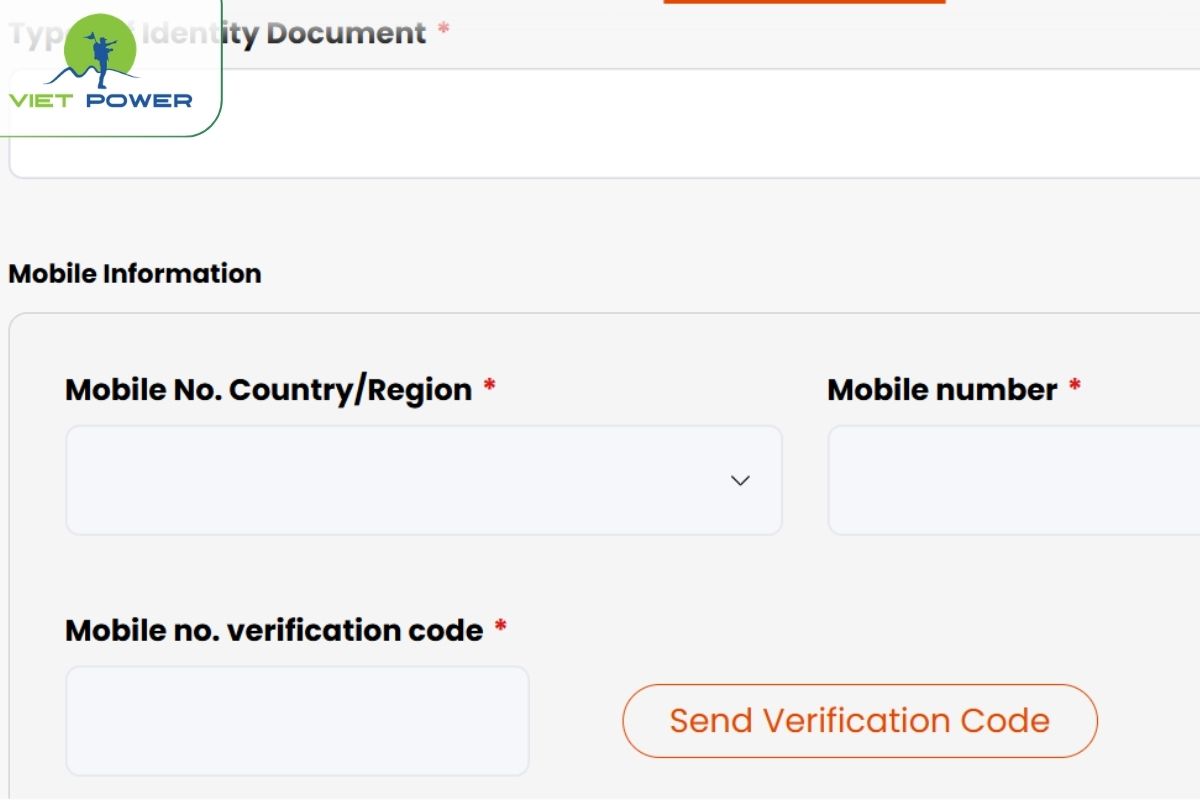
Task: Click the red asterisk beside Mobile number
Action: click(x=1075, y=387)
